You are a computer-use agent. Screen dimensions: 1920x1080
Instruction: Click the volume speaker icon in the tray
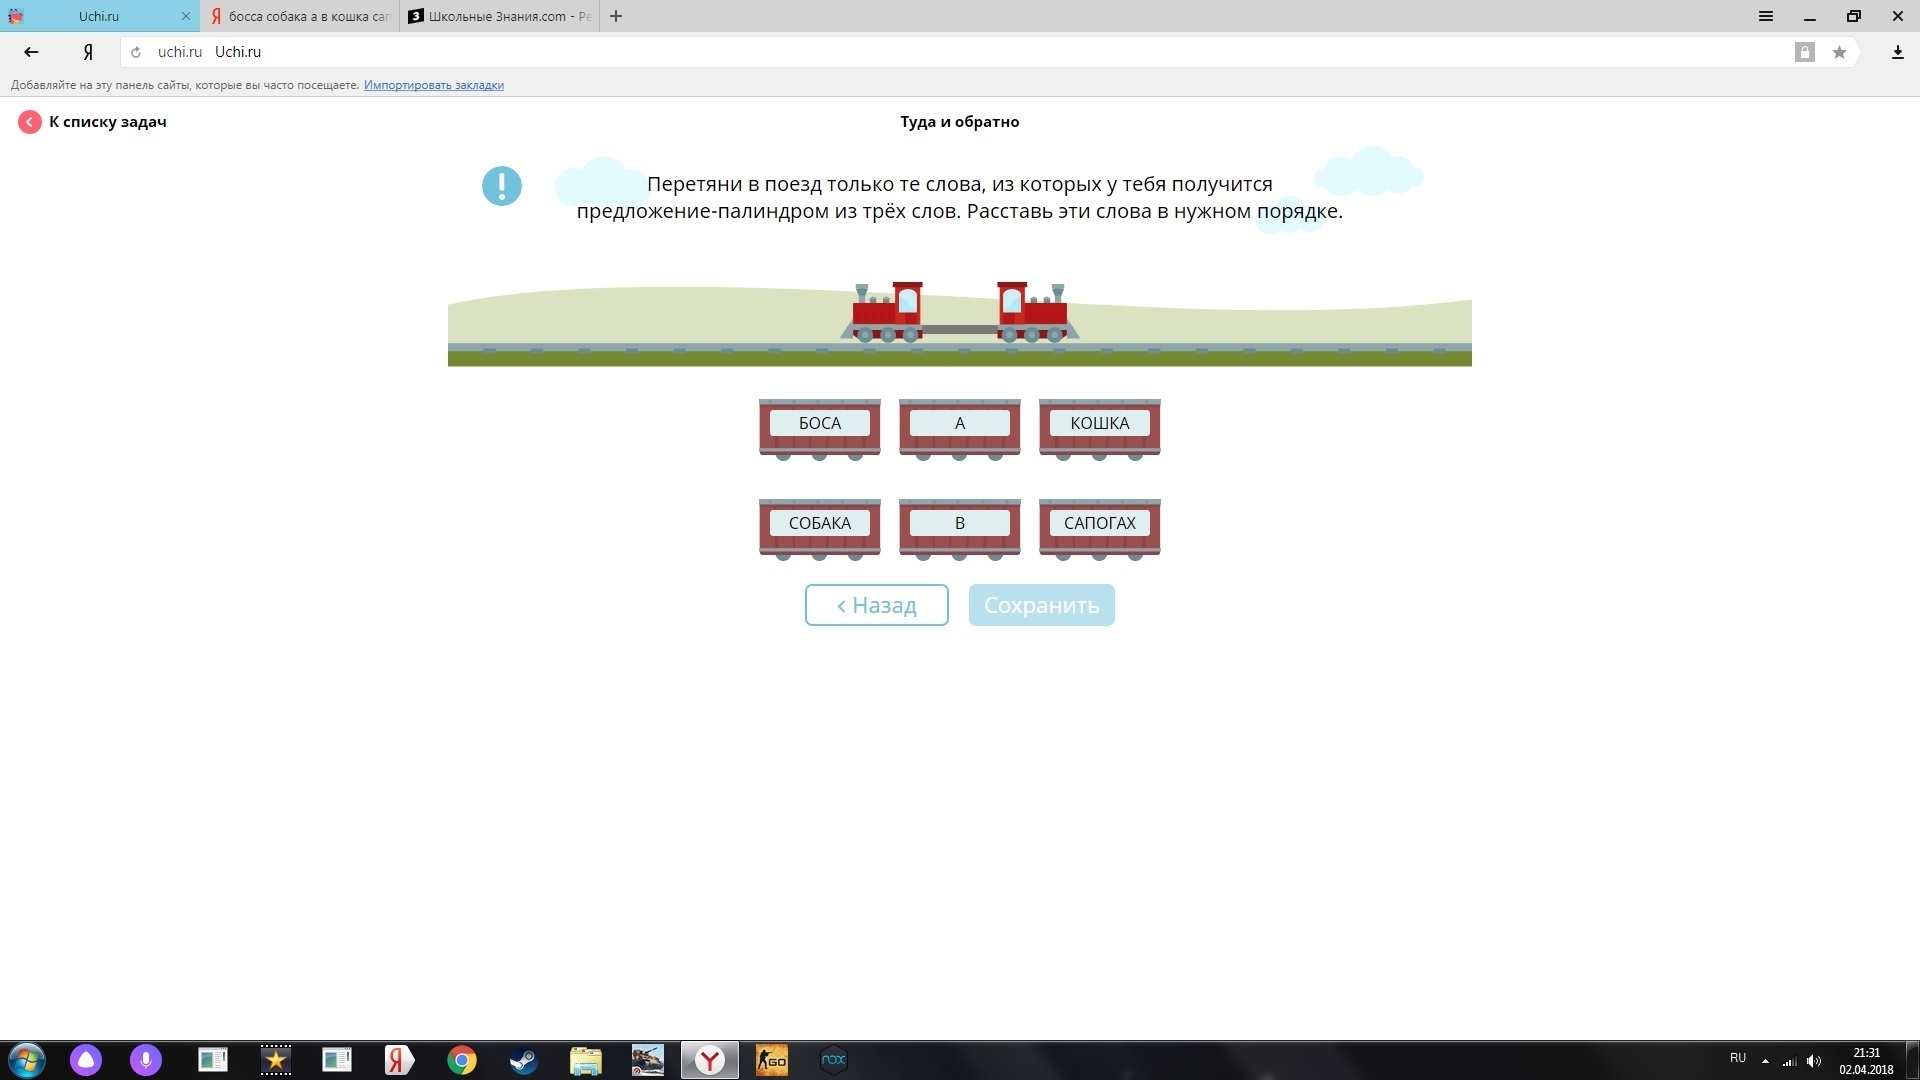pyautogui.click(x=1814, y=1060)
